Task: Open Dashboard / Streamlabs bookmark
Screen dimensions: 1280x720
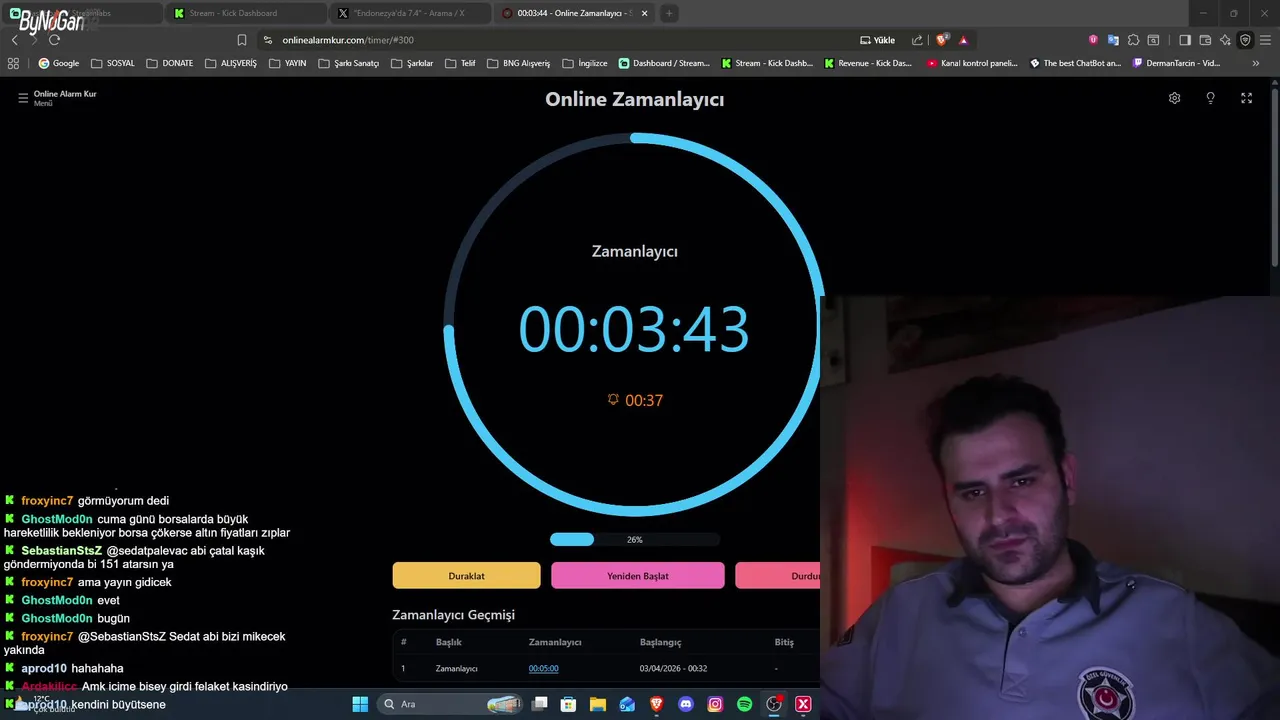Action: (664, 63)
